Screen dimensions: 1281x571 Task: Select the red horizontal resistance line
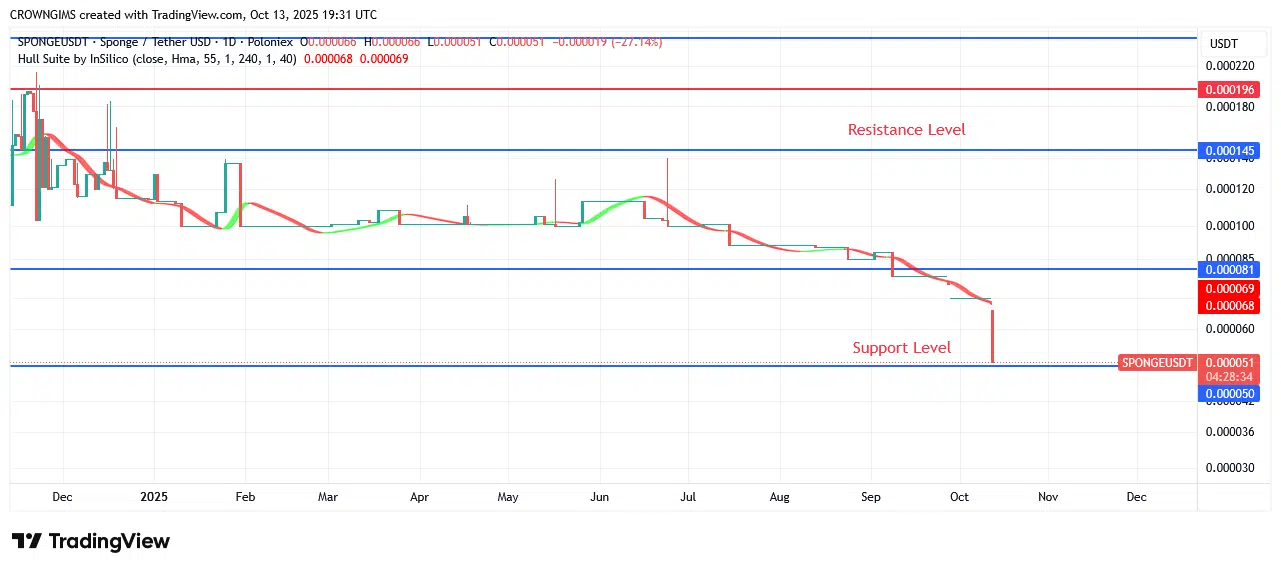600,89
